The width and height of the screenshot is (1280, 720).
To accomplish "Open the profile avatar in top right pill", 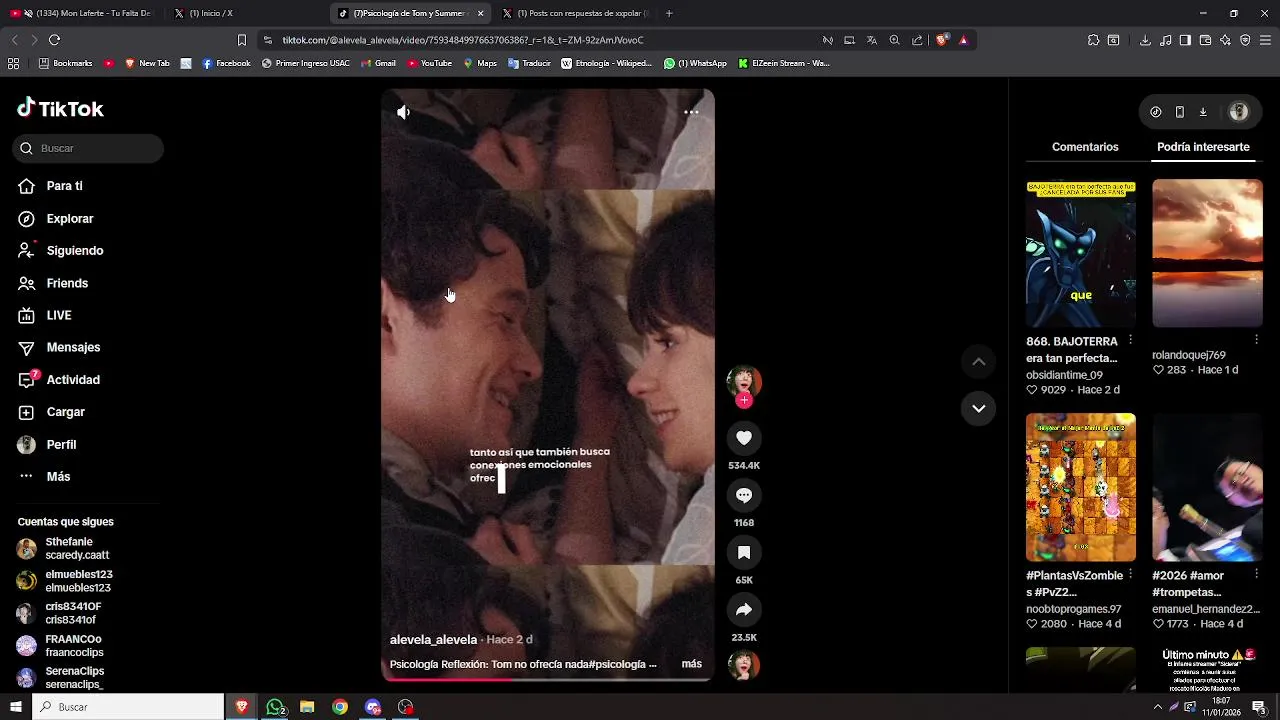I will point(1239,112).
